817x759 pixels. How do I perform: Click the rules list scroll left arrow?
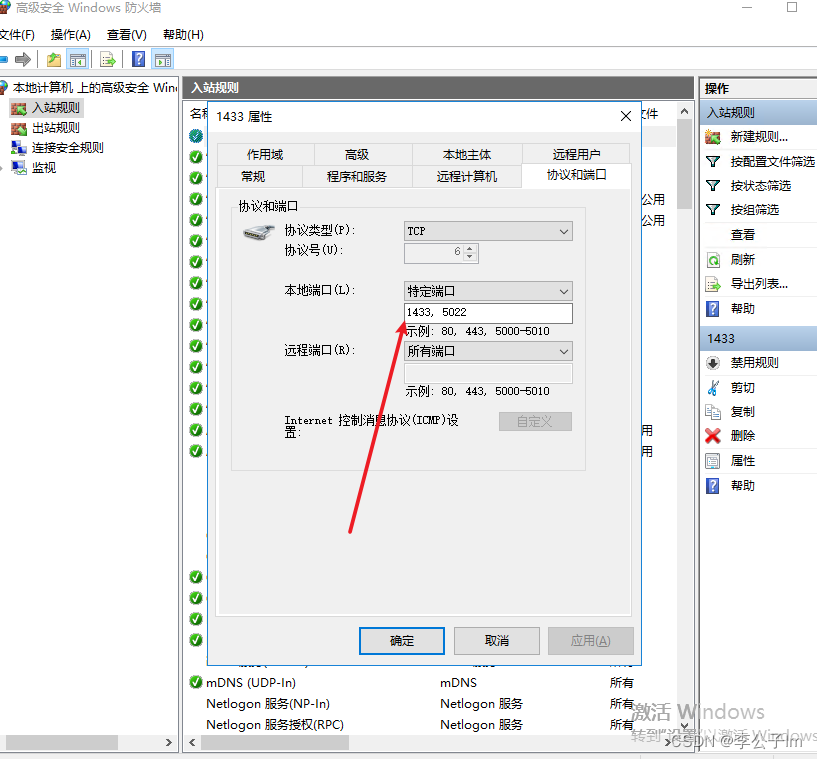192,742
